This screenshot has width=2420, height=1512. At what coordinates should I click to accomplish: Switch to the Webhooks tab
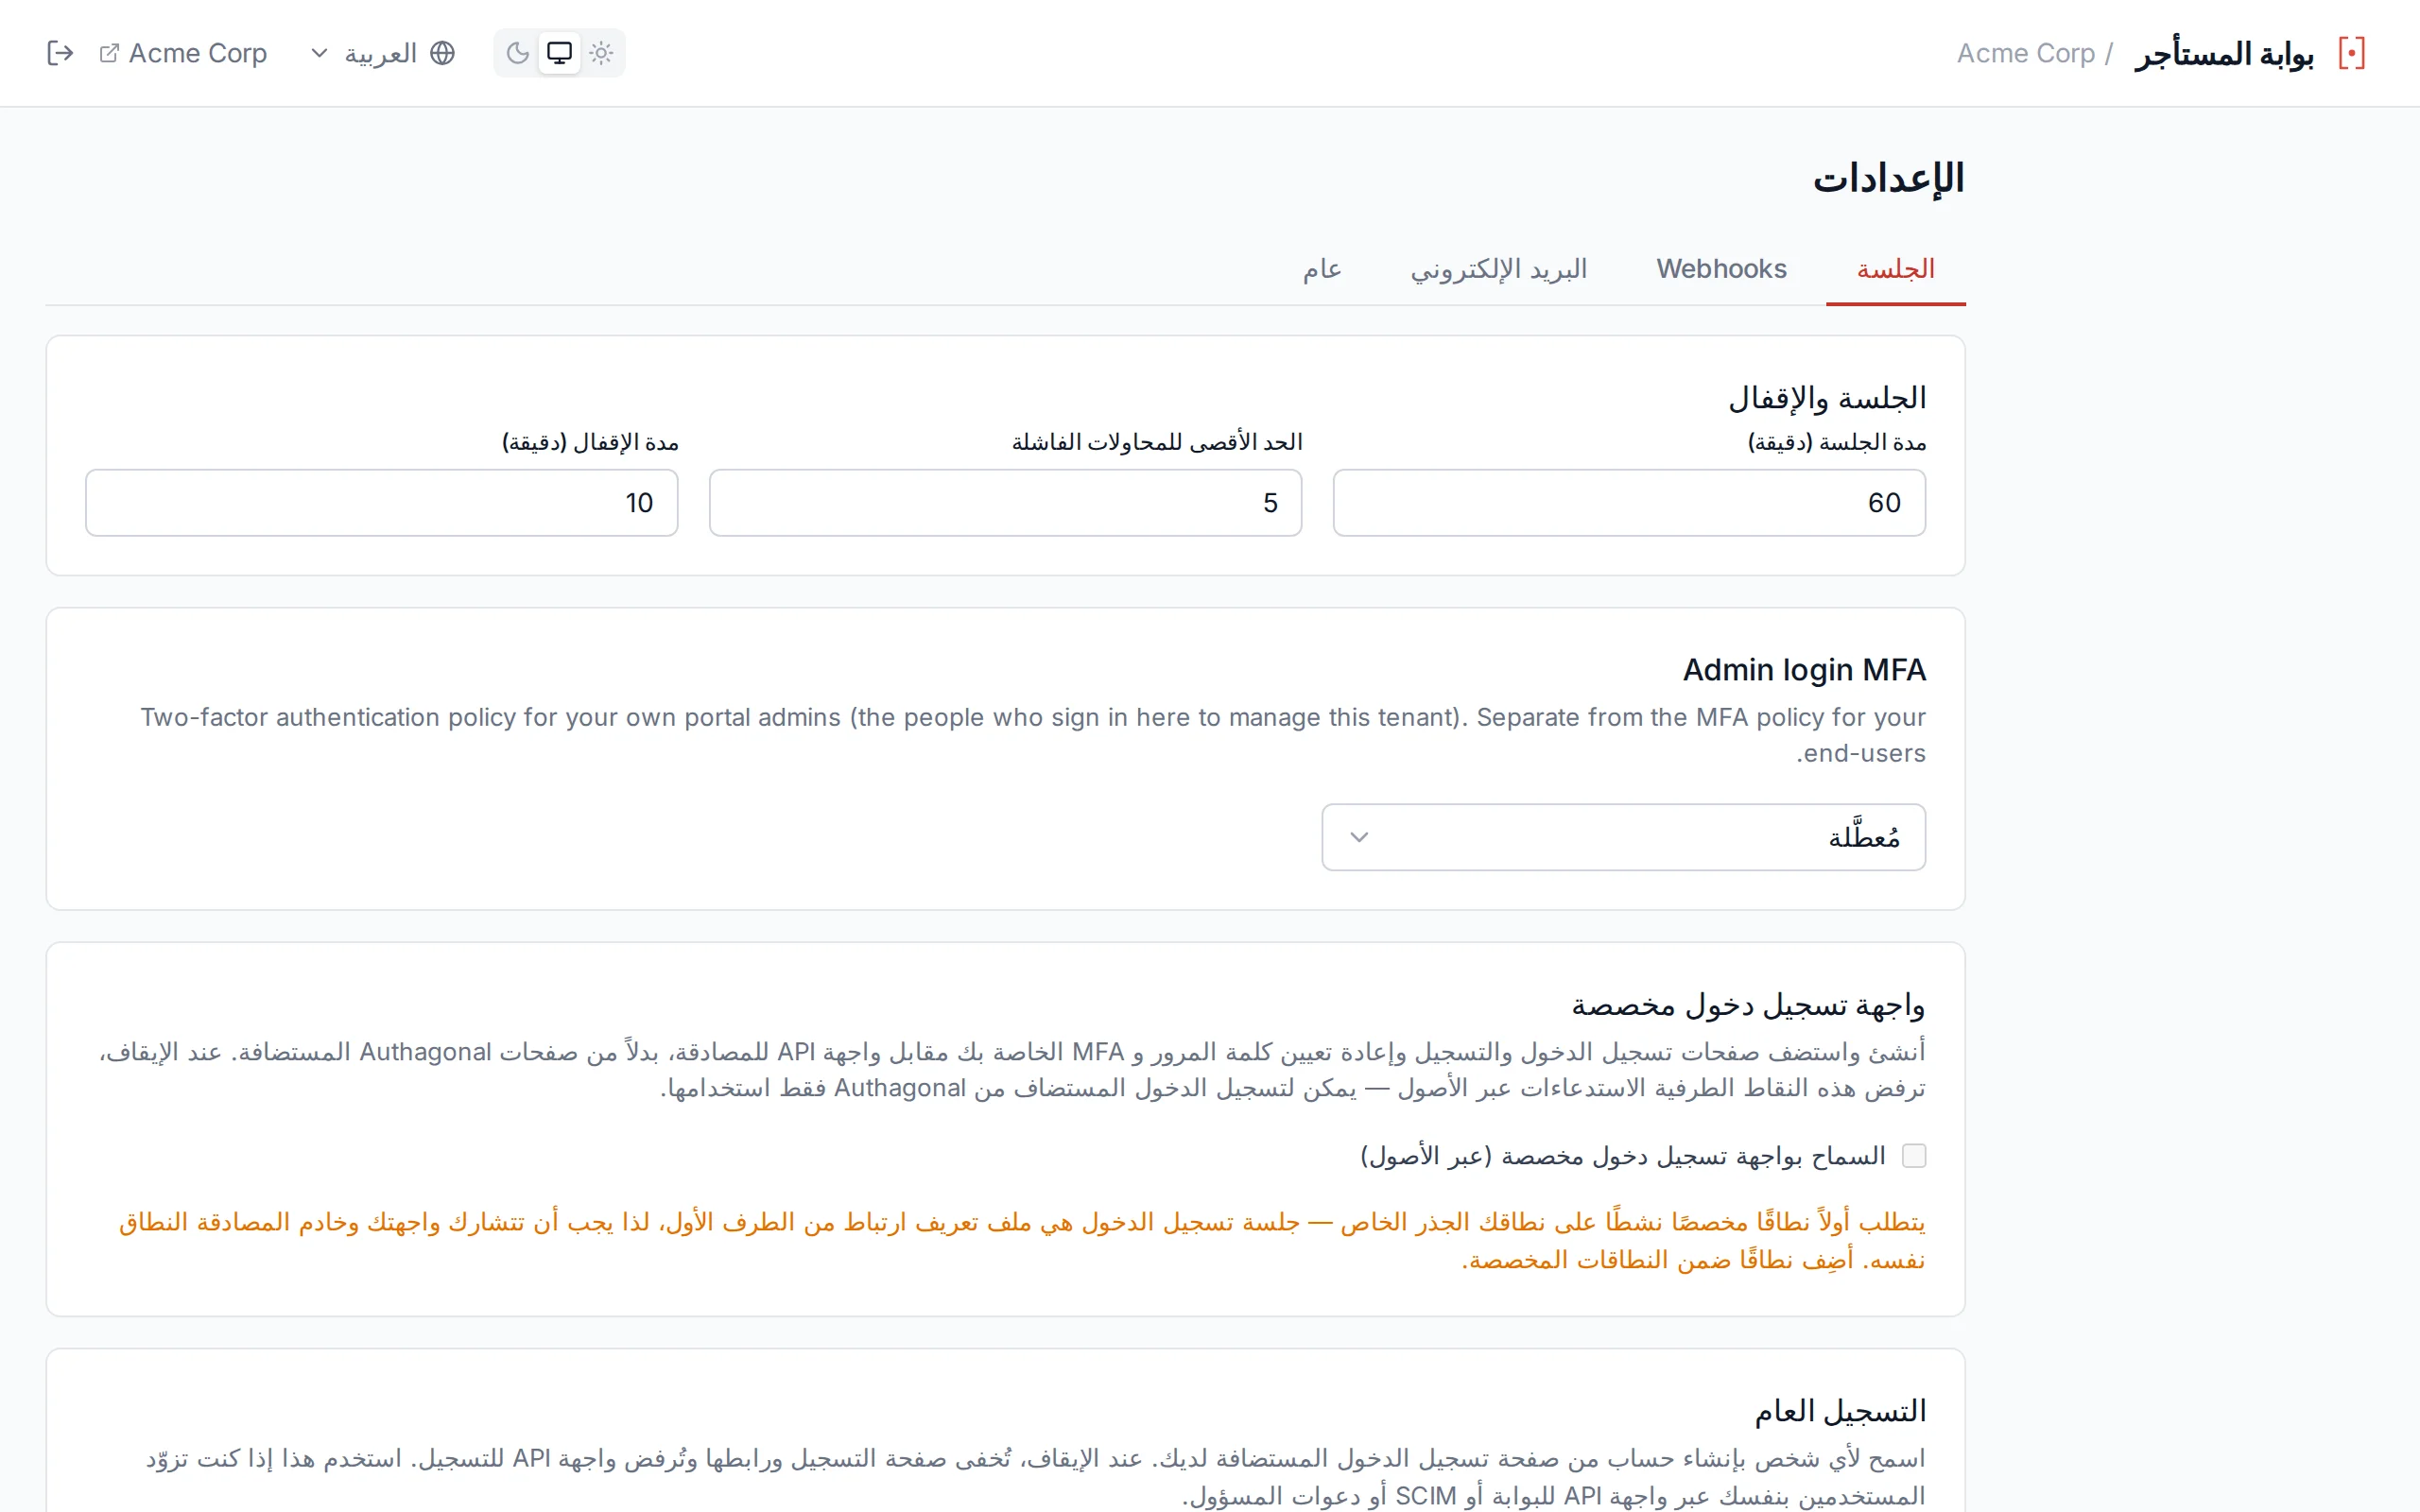click(1721, 269)
